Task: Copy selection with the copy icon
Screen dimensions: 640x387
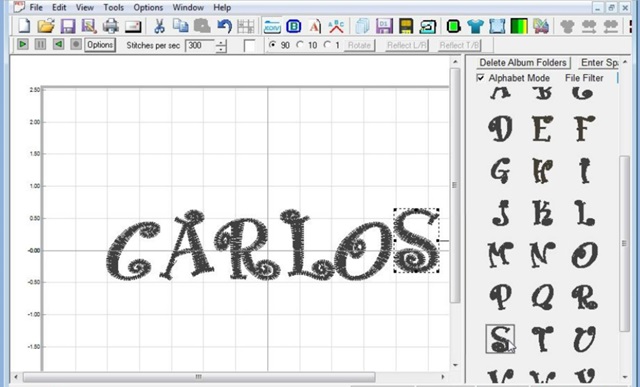Action: (180, 26)
